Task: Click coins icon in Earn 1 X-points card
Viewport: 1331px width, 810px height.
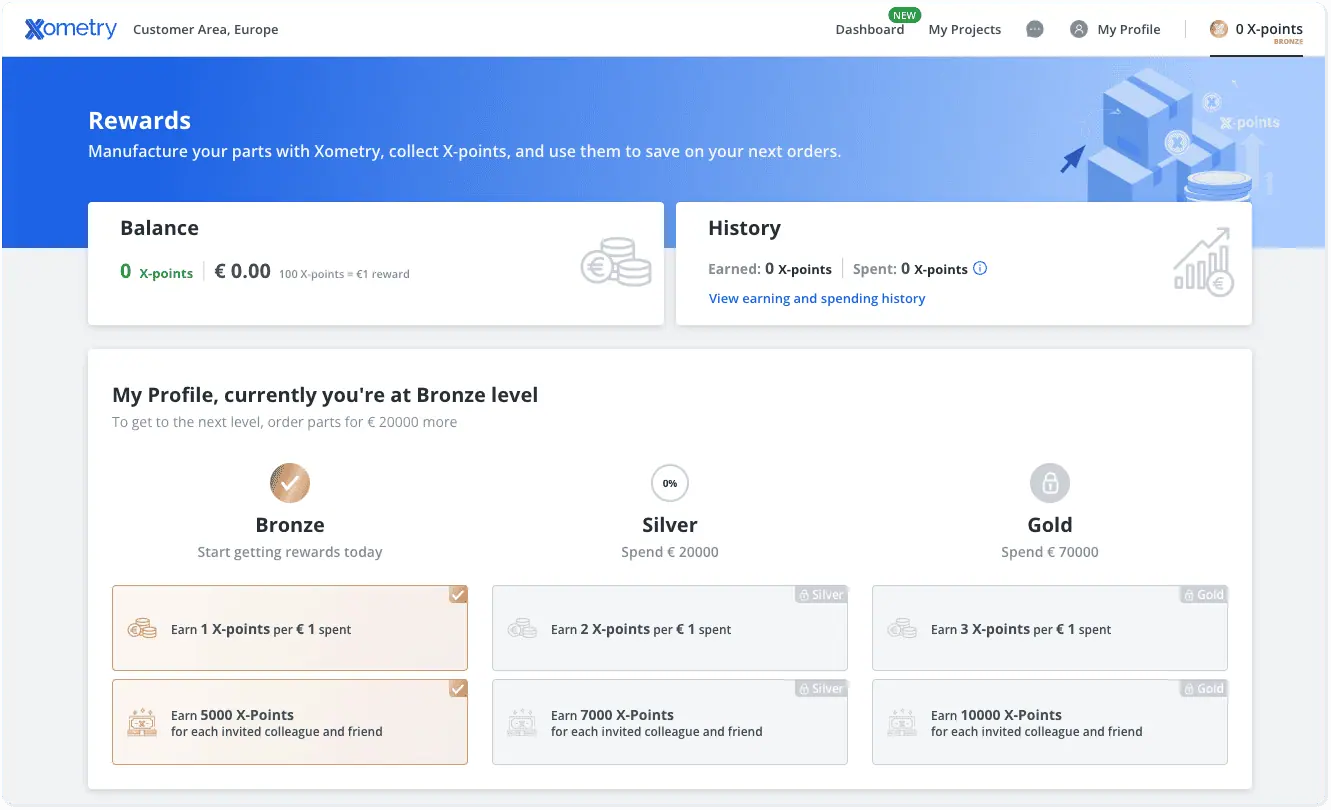Action: (x=142, y=629)
